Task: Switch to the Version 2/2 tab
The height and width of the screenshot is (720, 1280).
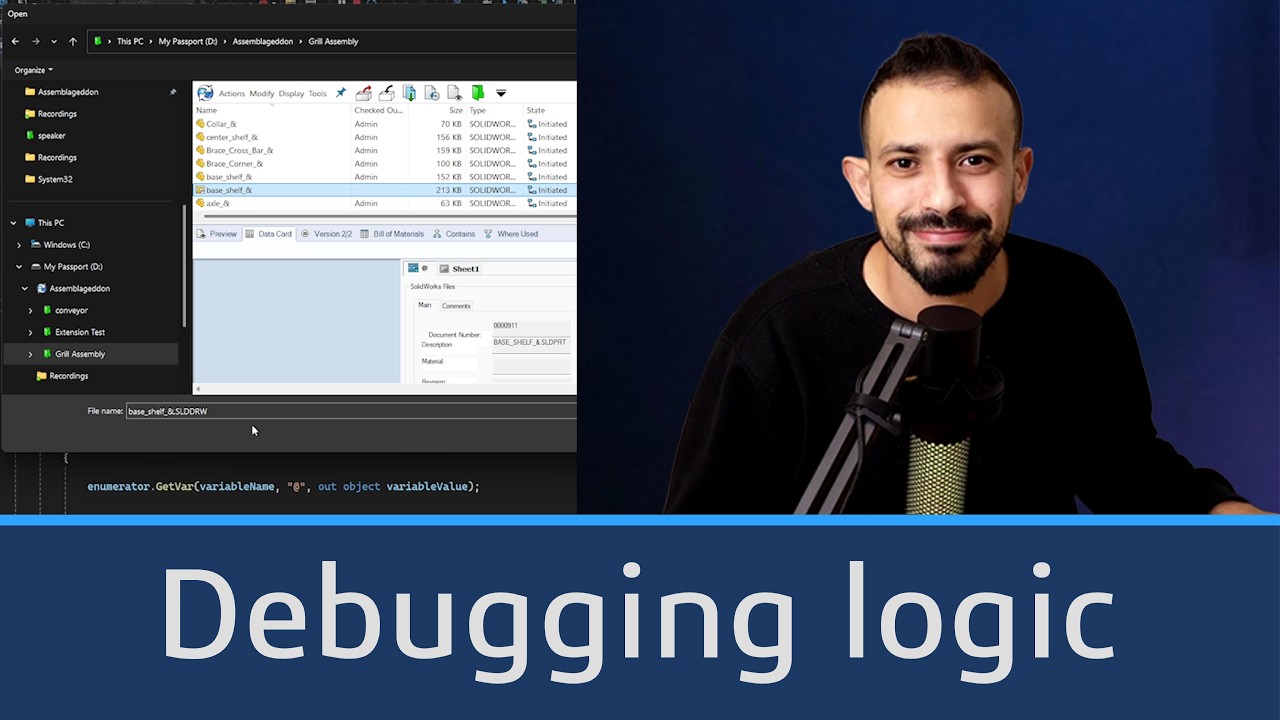Action: tap(326, 234)
